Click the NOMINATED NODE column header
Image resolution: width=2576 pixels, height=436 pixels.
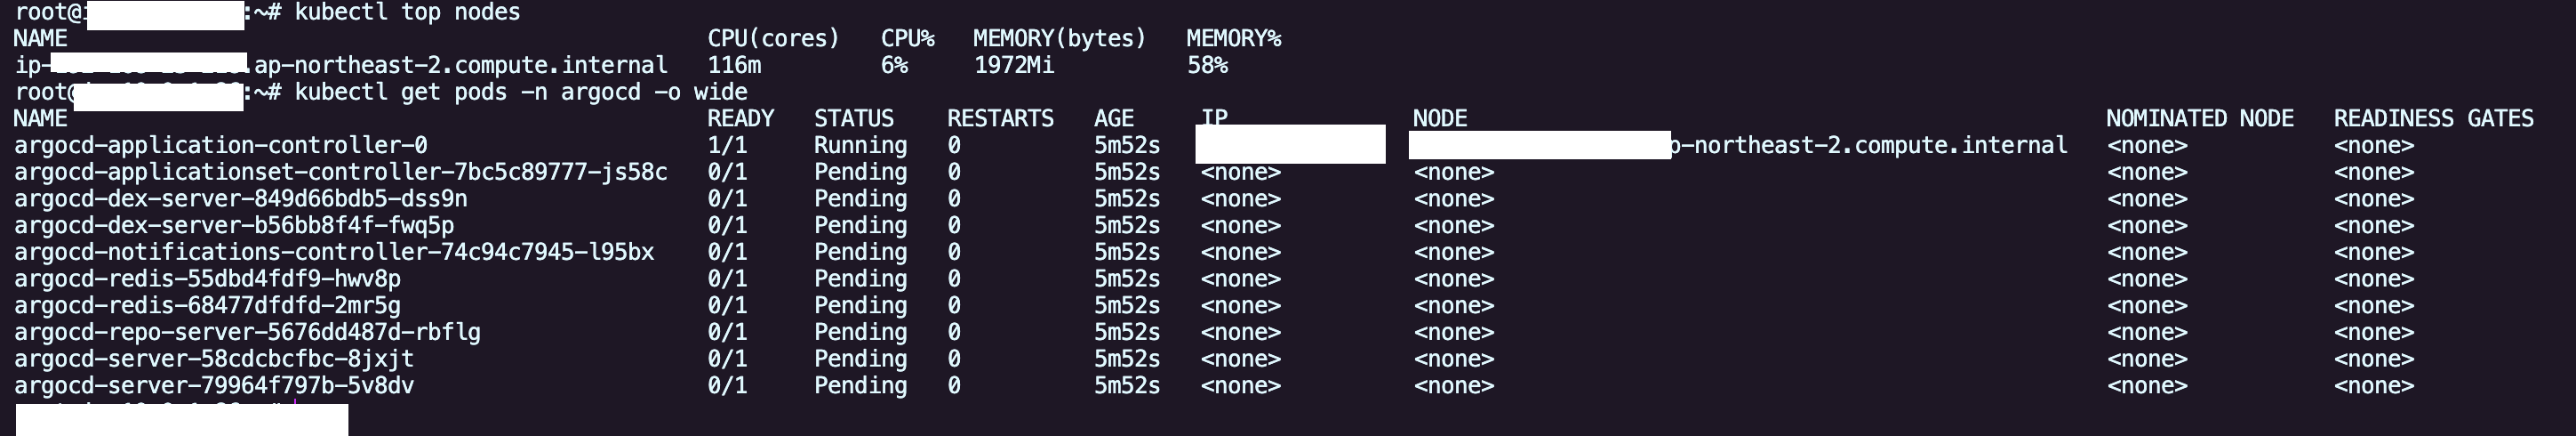[x=2199, y=119]
